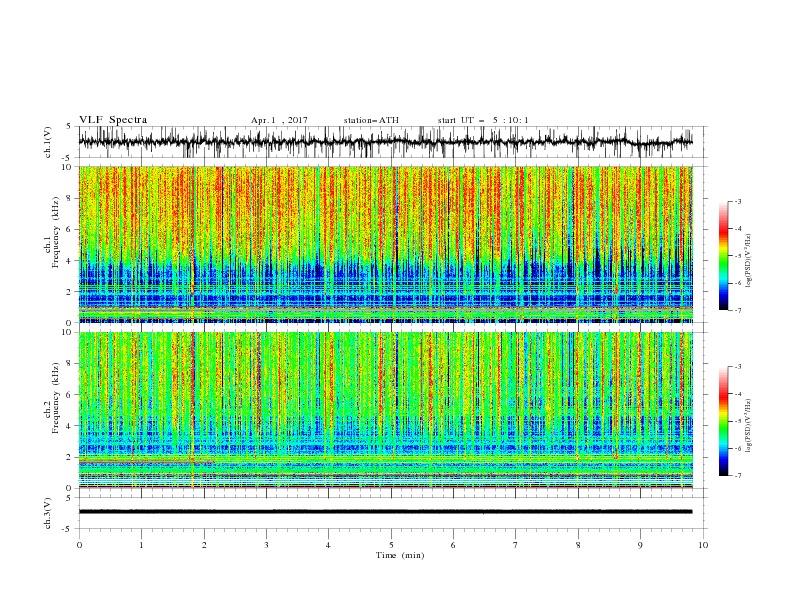Select the ch.2 colorbar "log(PSD)(V²/Hz)" label
Screen dimensions: 792x612
pyautogui.click(x=749, y=426)
